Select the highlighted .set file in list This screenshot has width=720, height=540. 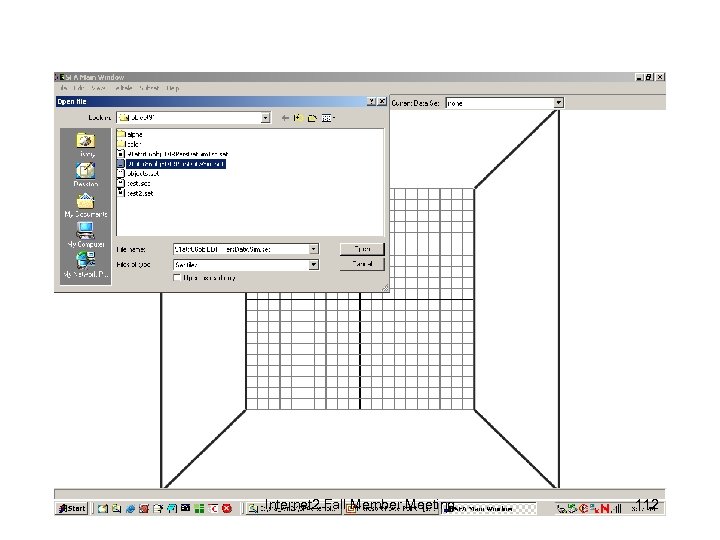(x=171, y=164)
